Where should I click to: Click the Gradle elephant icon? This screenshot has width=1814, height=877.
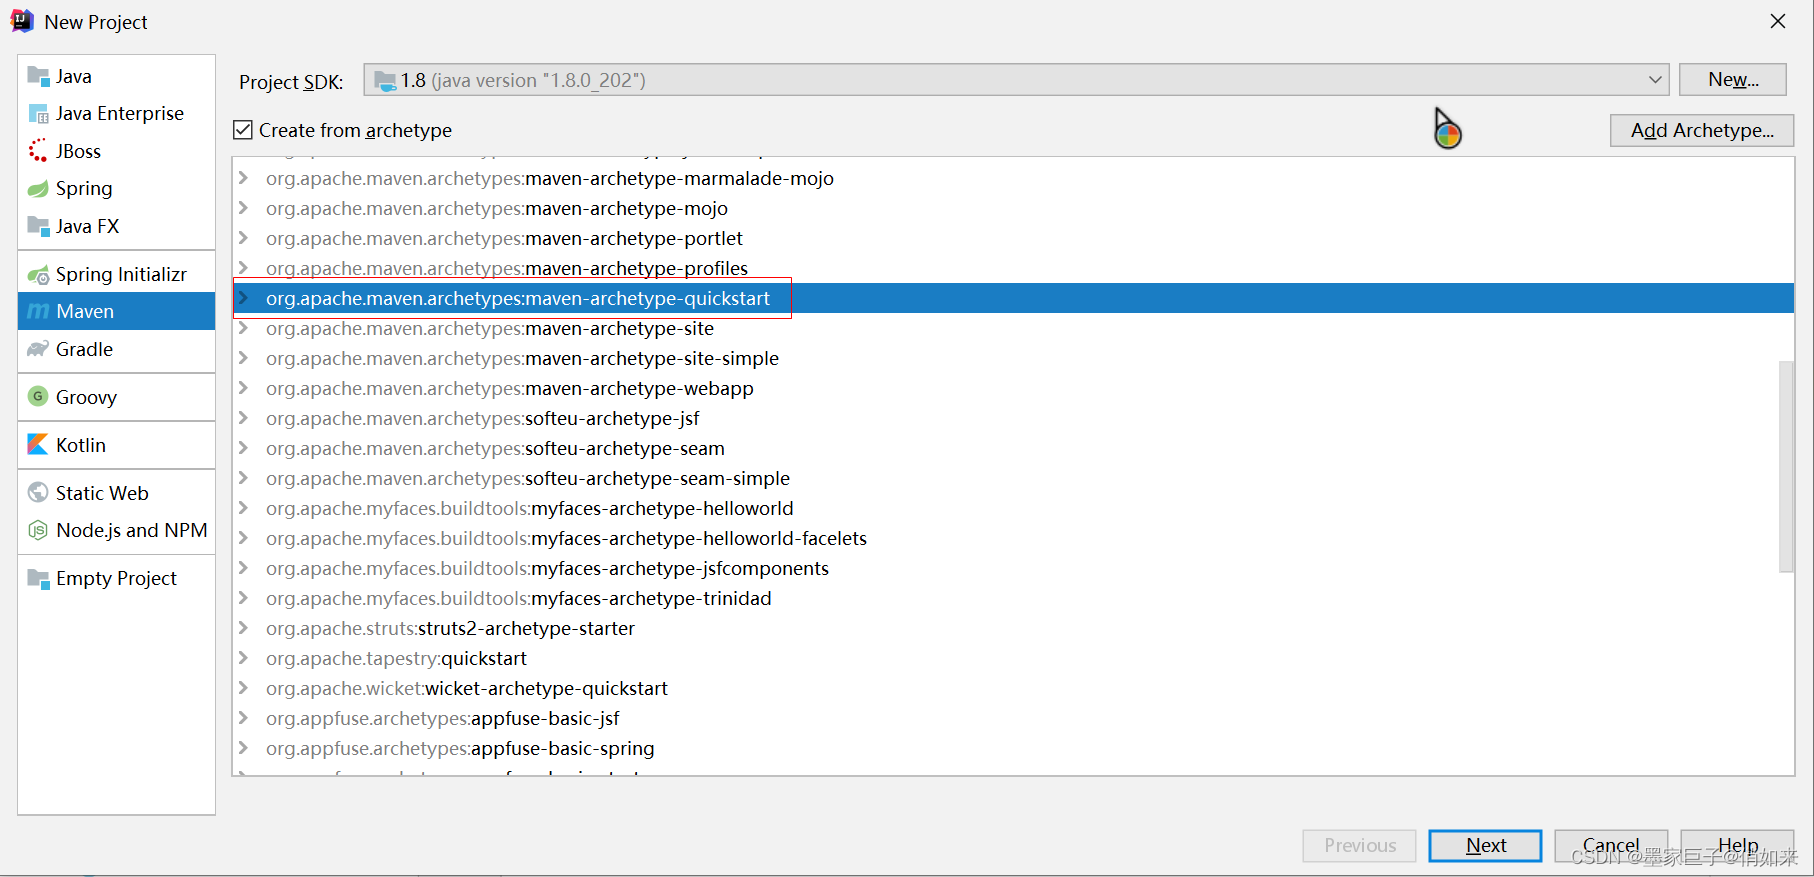click(38, 349)
